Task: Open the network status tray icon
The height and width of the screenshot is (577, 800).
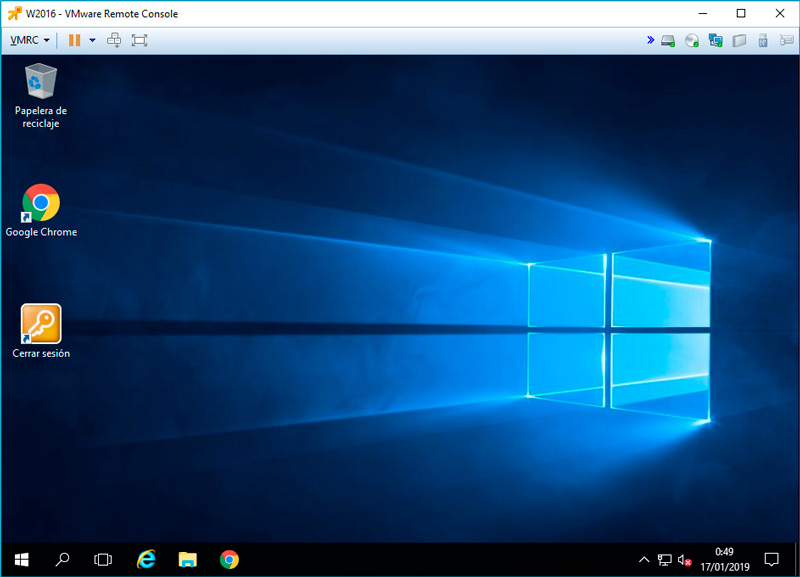Action: 664,560
